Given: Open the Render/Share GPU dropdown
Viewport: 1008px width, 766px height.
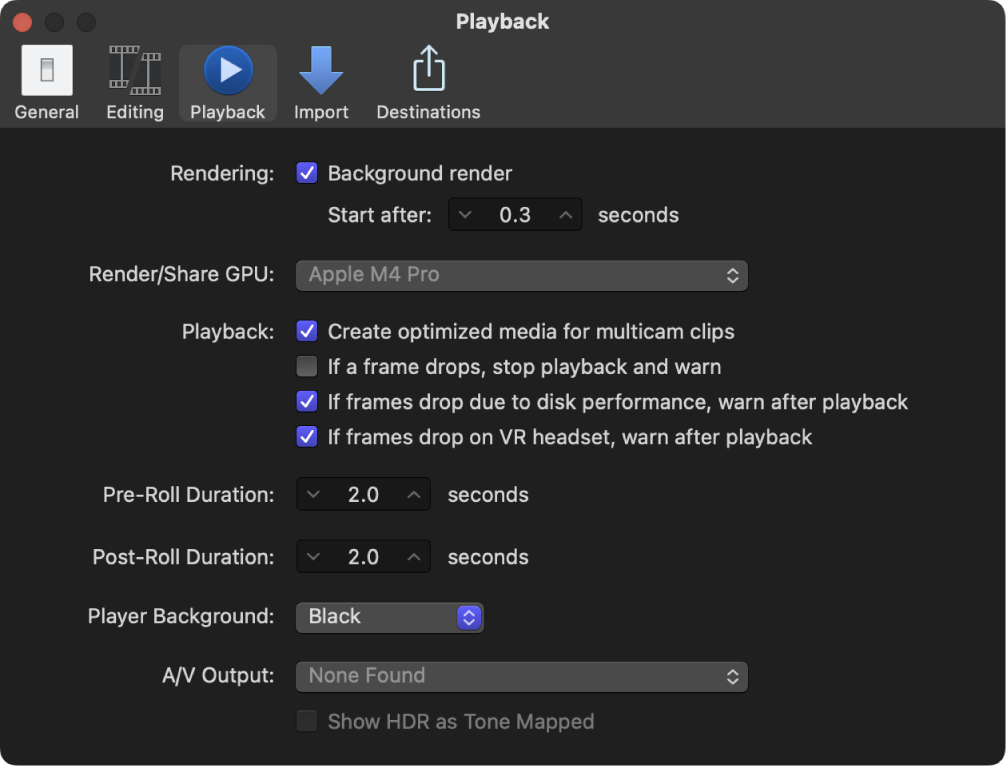Looking at the screenshot, I should pos(522,275).
